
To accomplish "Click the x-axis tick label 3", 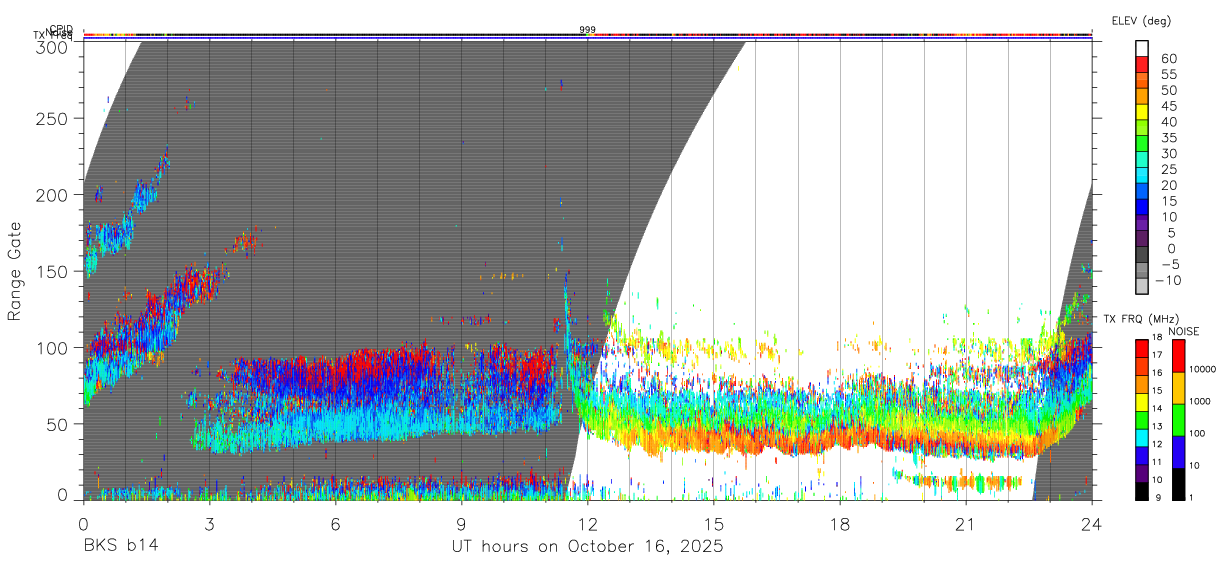I will click(209, 524).
